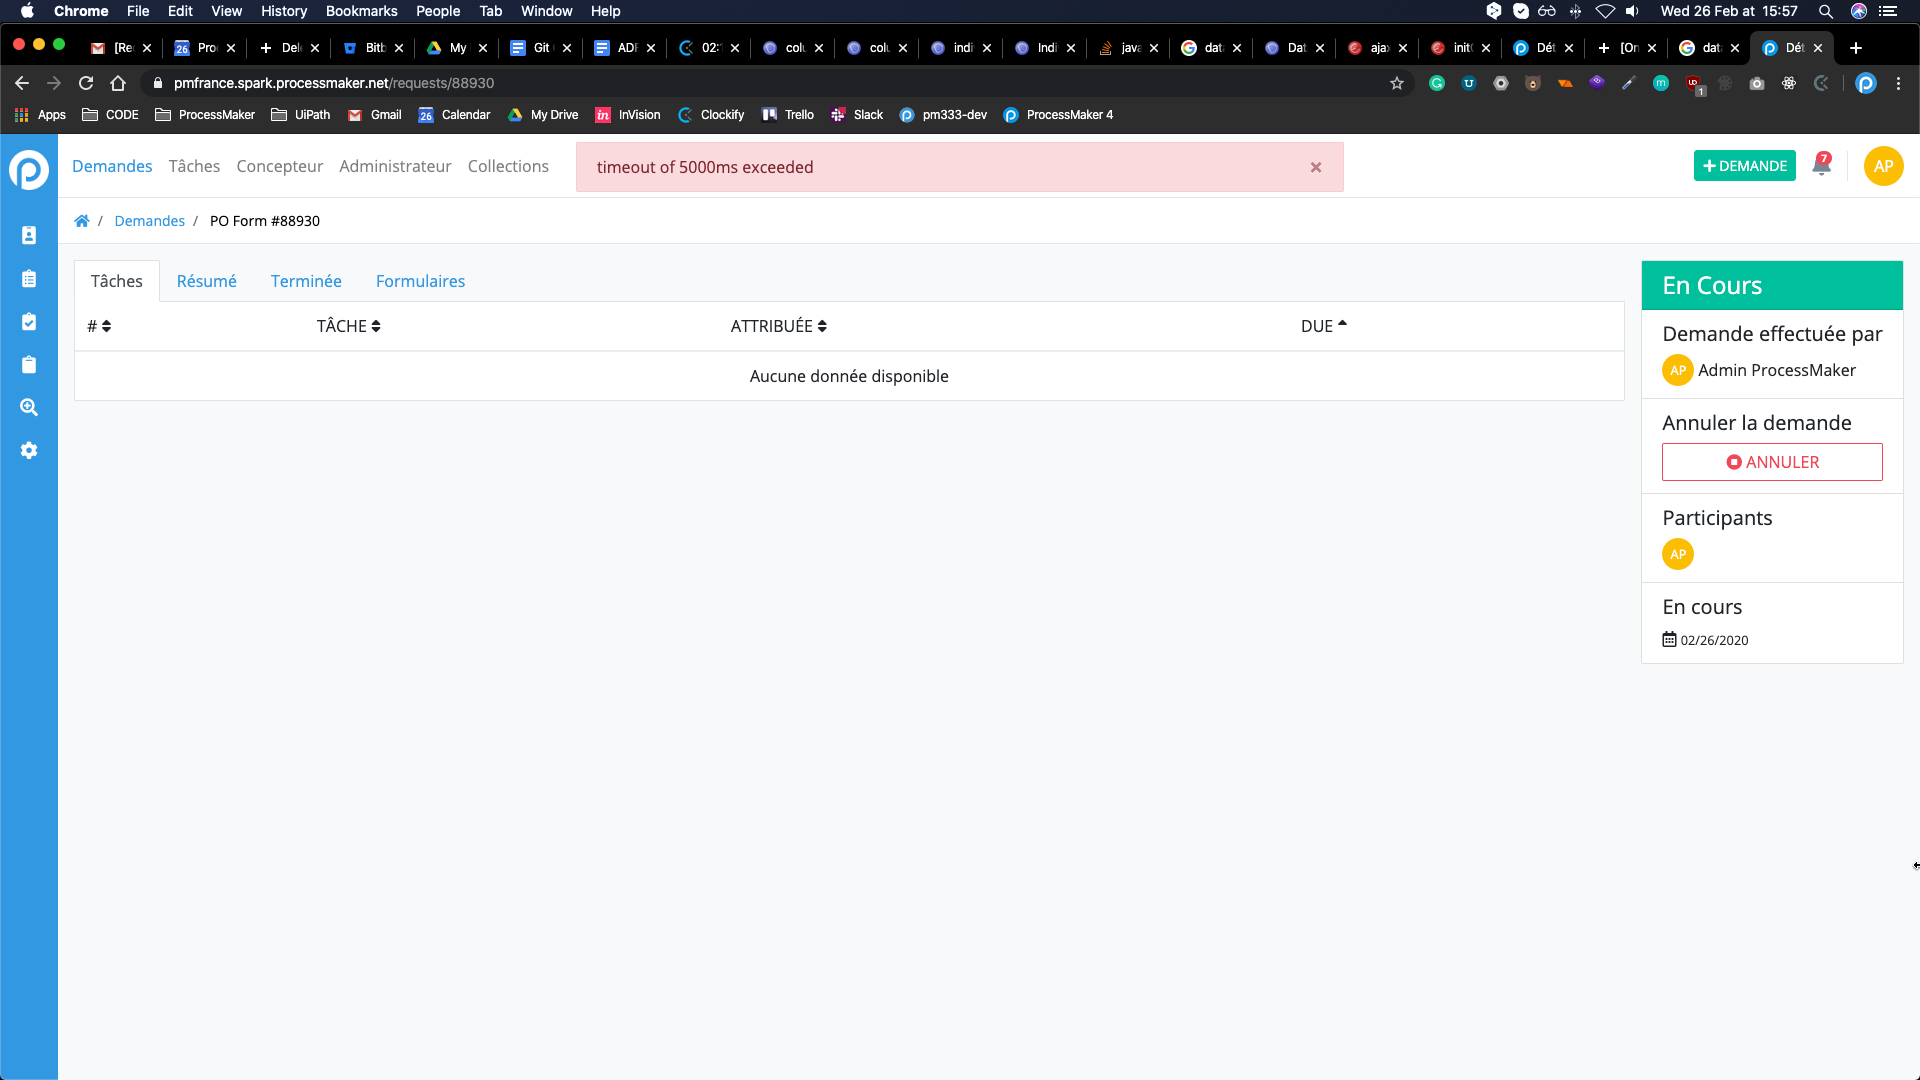Image resolution: width=1920 pixels, height=1080 pixels.
Task: Open the Chrome browser options menu
Action: click(x=1899, y=84)
